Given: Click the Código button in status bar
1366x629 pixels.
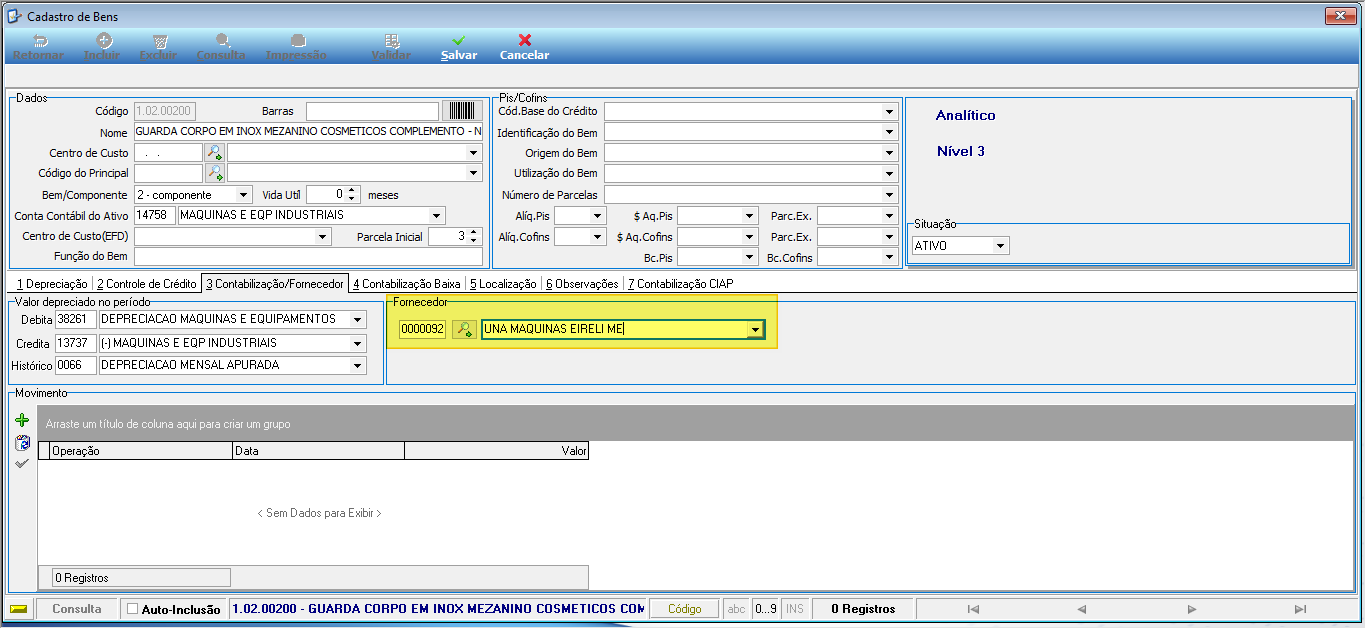Looking at the screenshot, I should pyautogui.click(x=685, y=608).
